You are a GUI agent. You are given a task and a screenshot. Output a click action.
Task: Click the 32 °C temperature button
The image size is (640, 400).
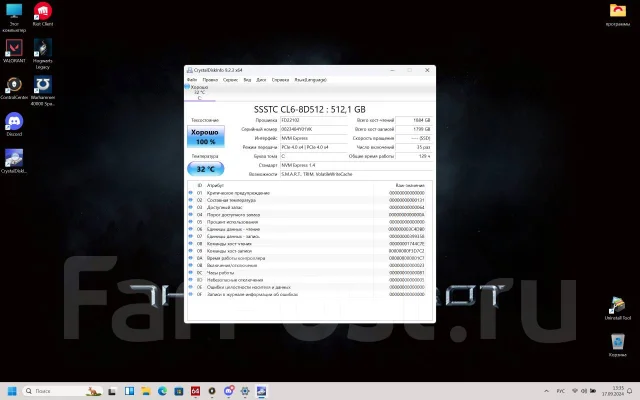tap(206, 169)
